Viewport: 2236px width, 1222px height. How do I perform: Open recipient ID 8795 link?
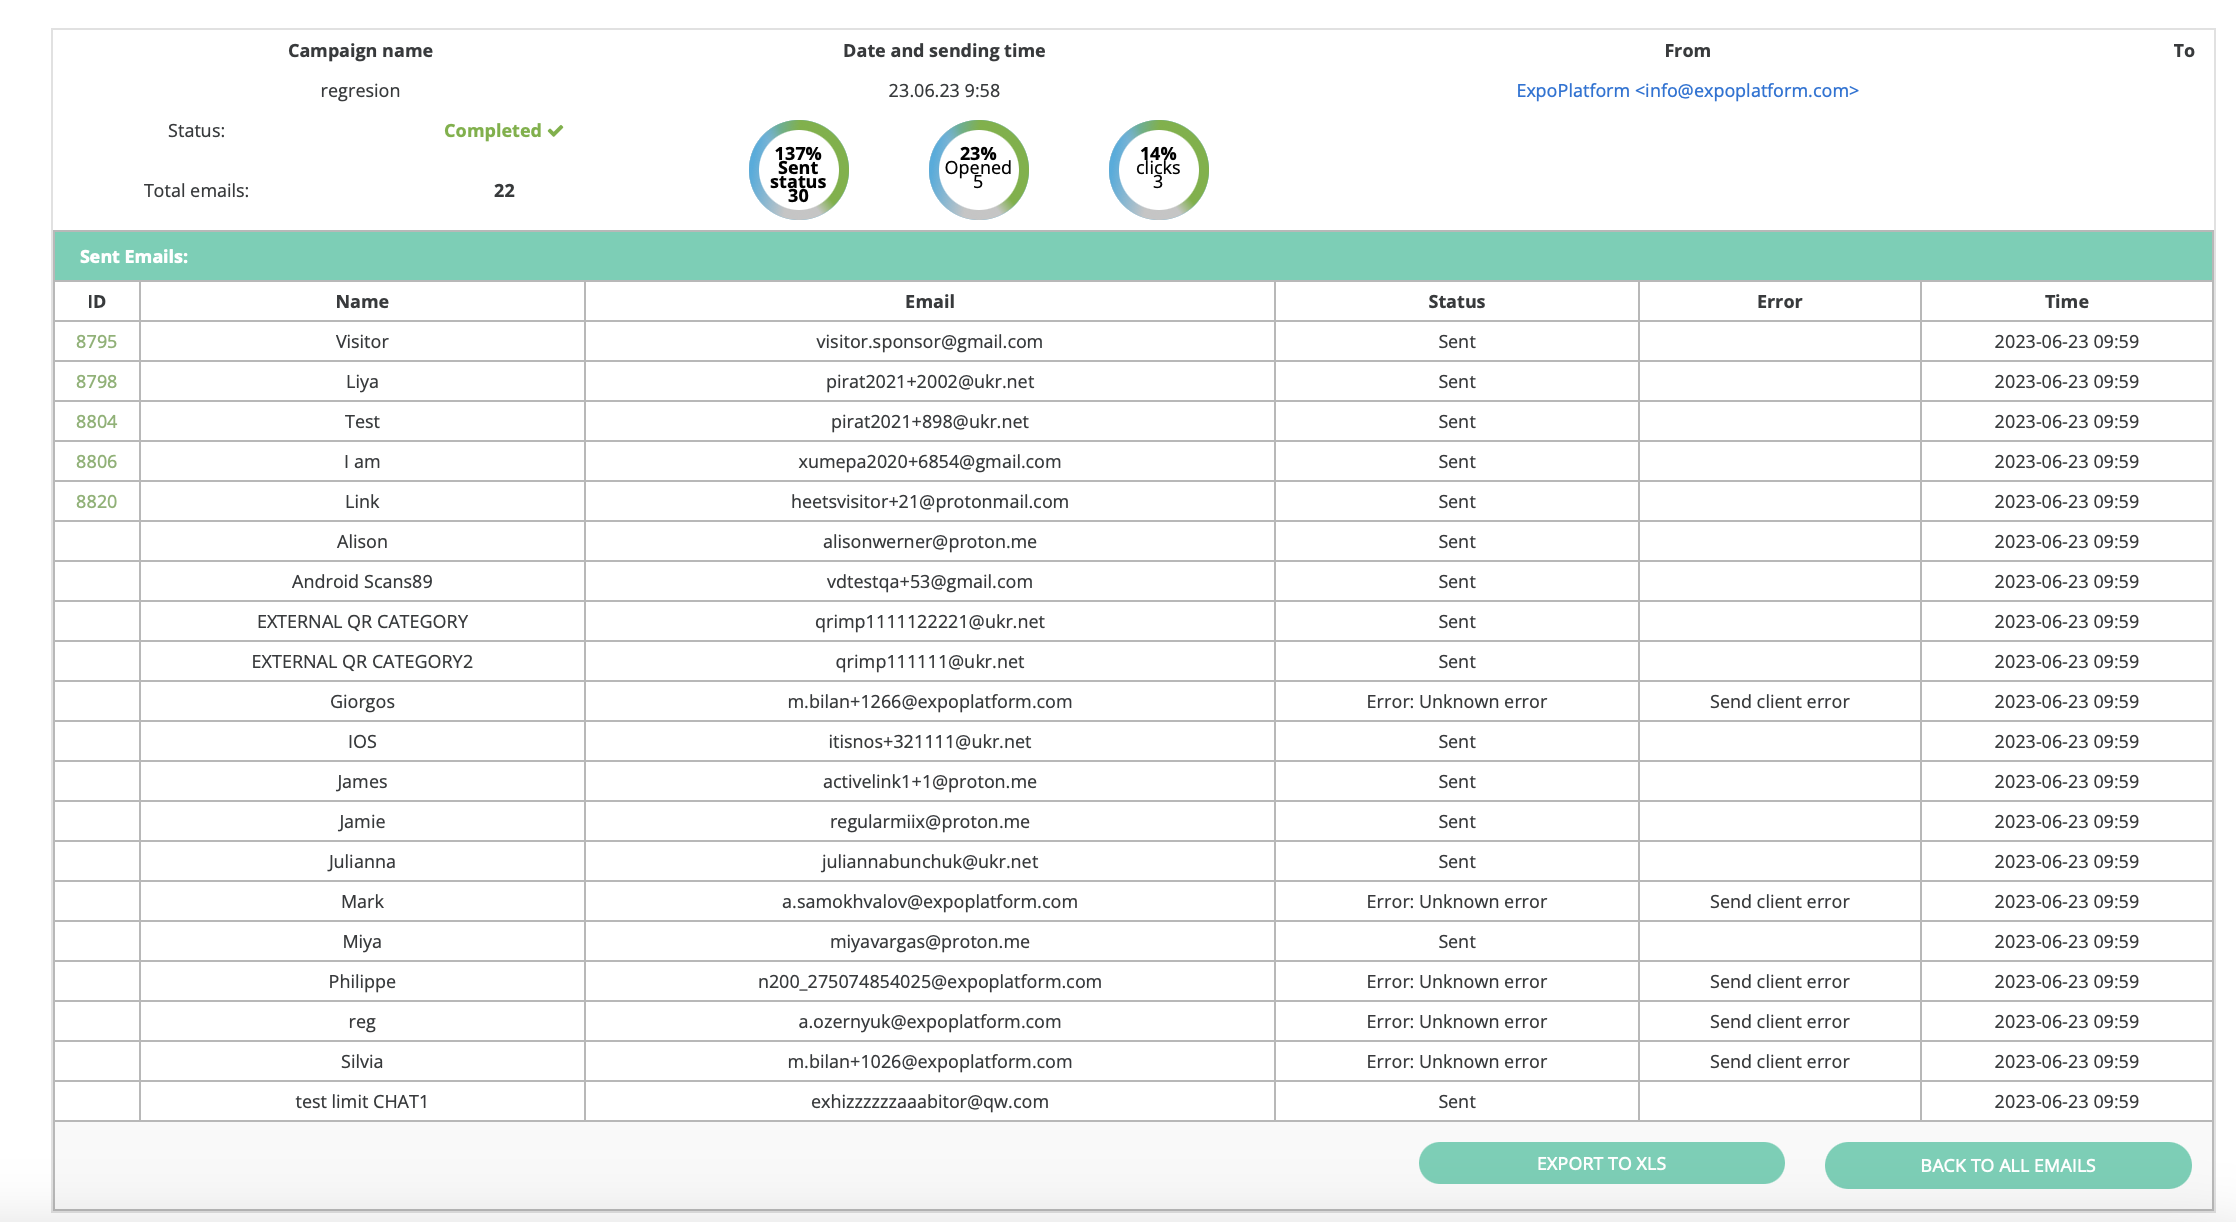pyautogui.click(x=96, y=341)
